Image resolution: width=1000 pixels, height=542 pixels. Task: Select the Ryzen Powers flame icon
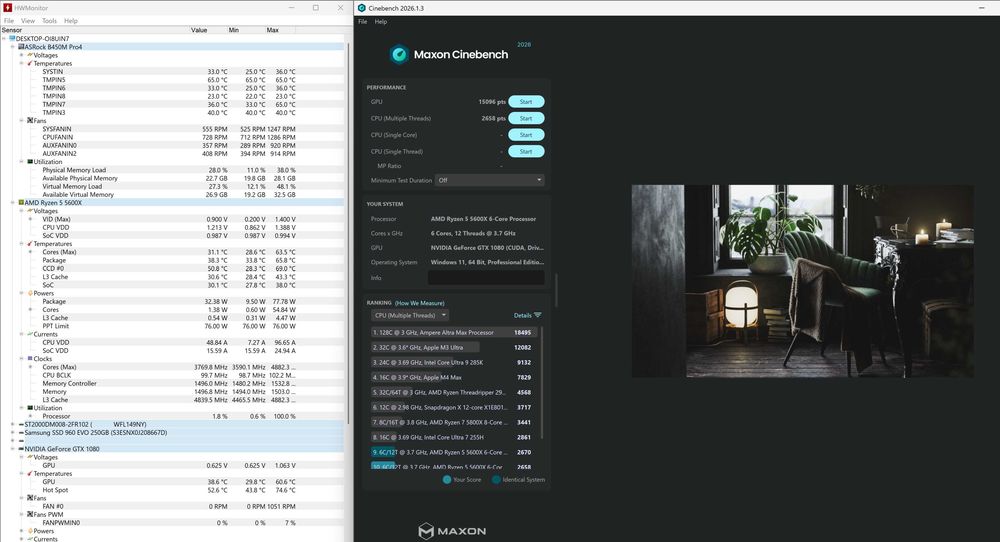point(30,293)
